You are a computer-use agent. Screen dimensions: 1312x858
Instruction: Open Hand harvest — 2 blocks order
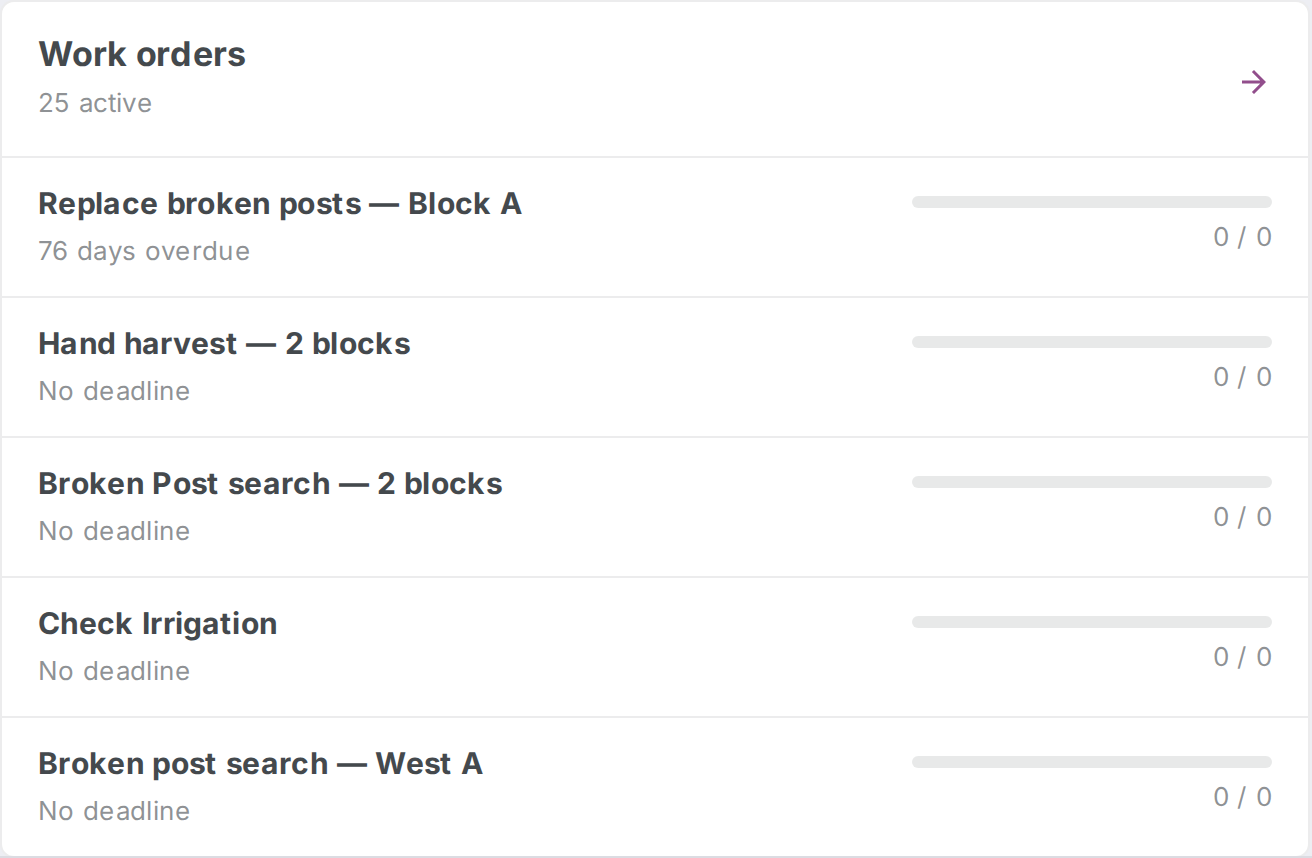pyautogui.click(x=656, y=367)
